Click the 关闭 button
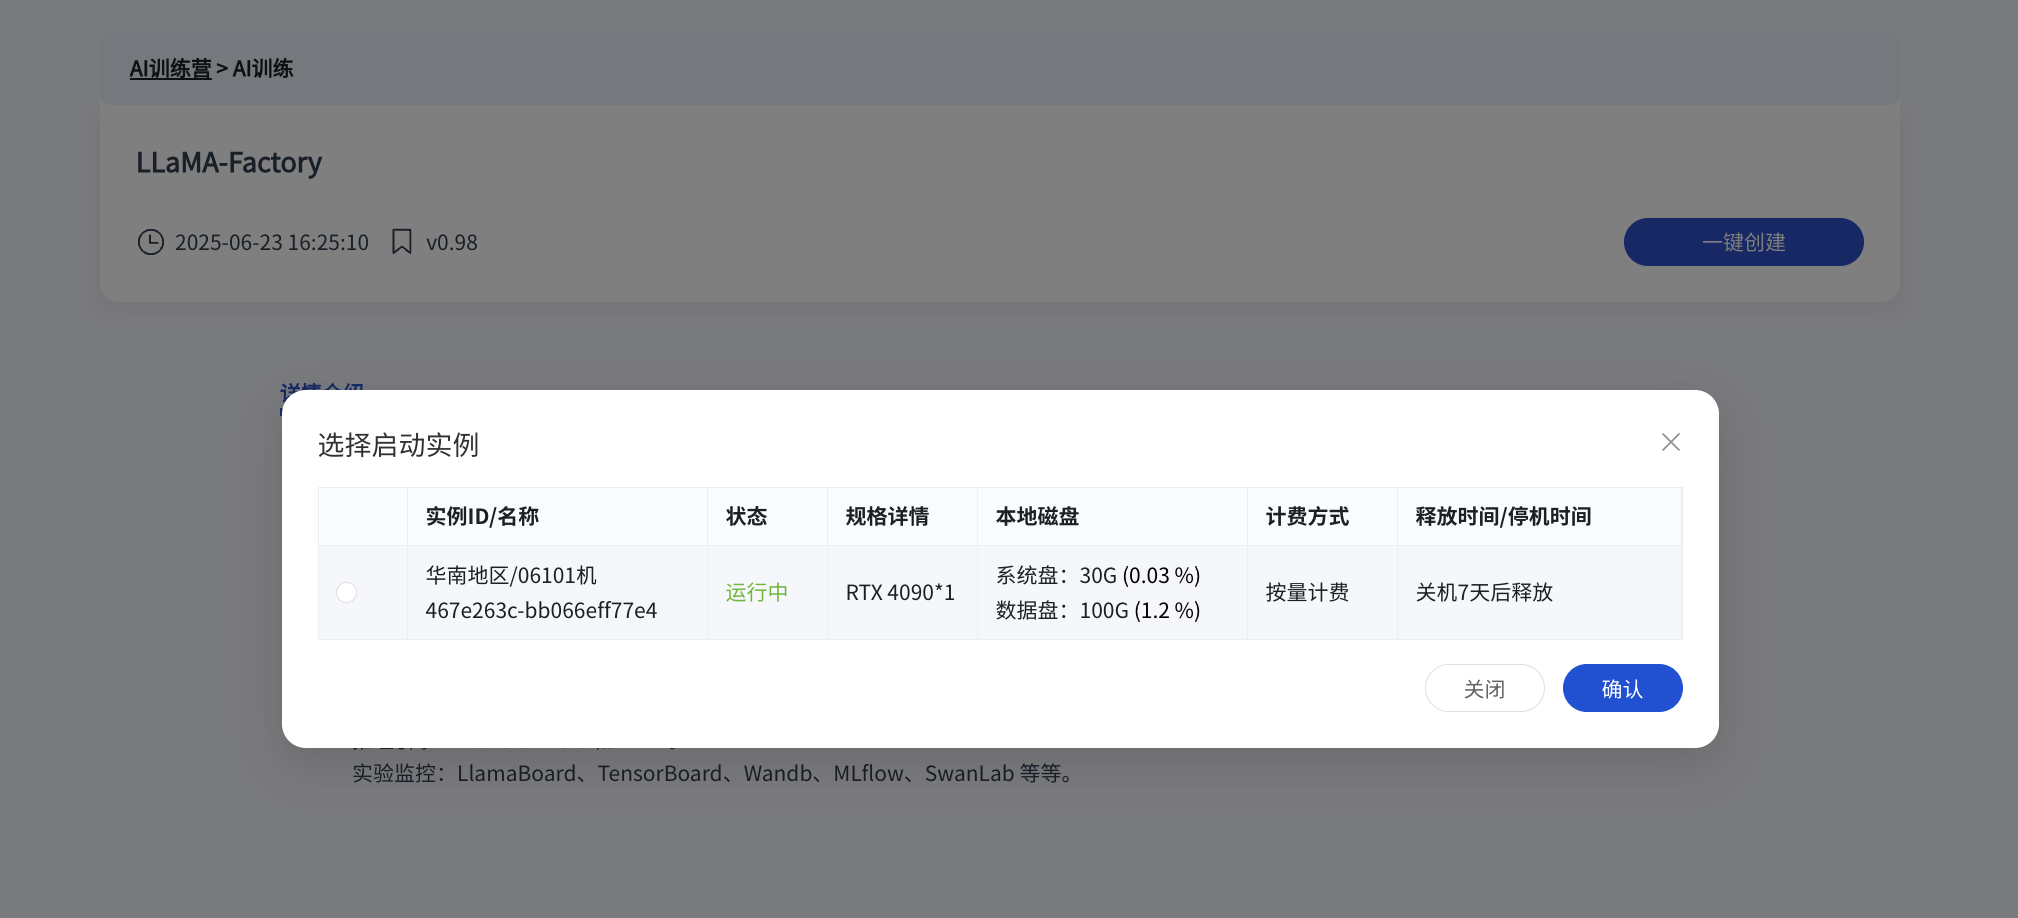2018x918 pixels. tap(1484, 688)
